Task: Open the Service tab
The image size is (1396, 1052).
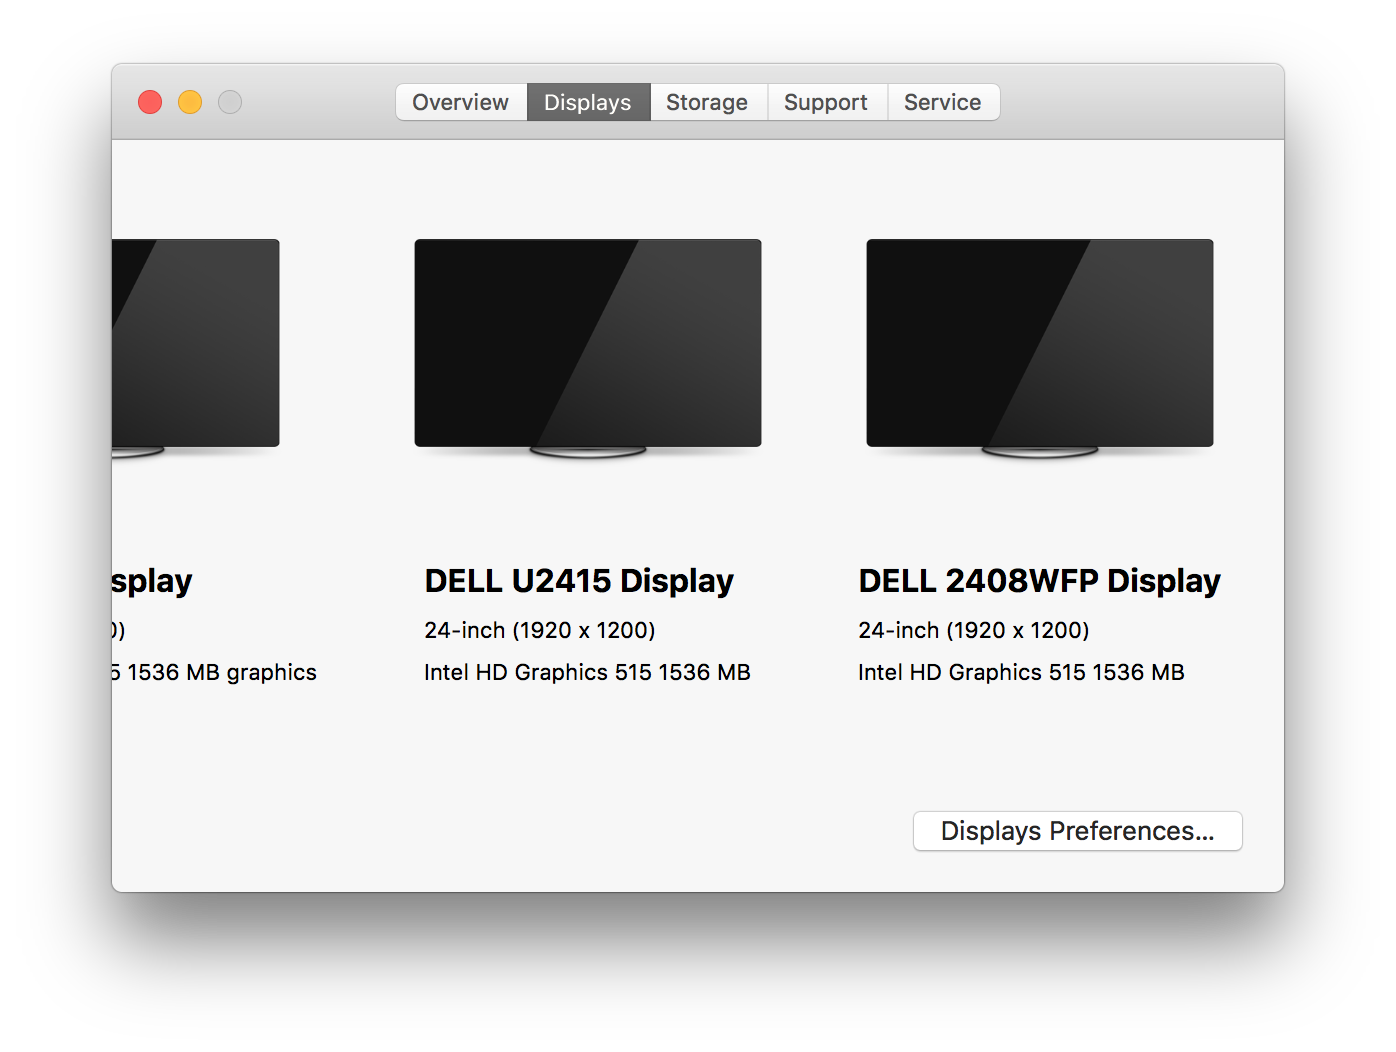Action: [943, 102]
